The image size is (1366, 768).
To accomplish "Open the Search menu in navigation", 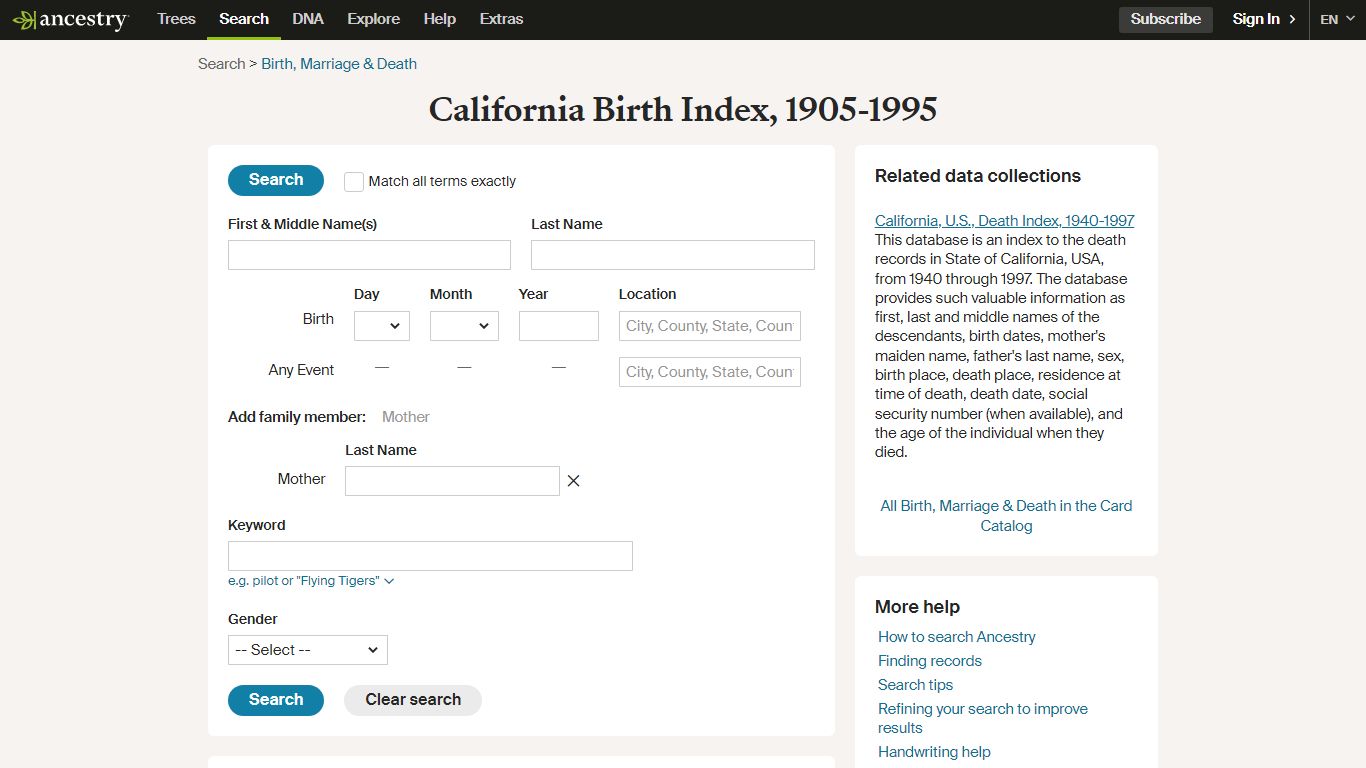I will (244, 19).
